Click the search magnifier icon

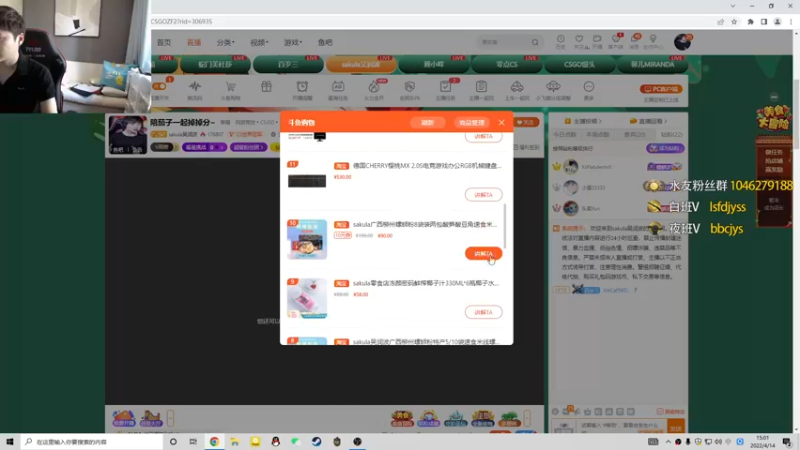click(x=535, y=42)
